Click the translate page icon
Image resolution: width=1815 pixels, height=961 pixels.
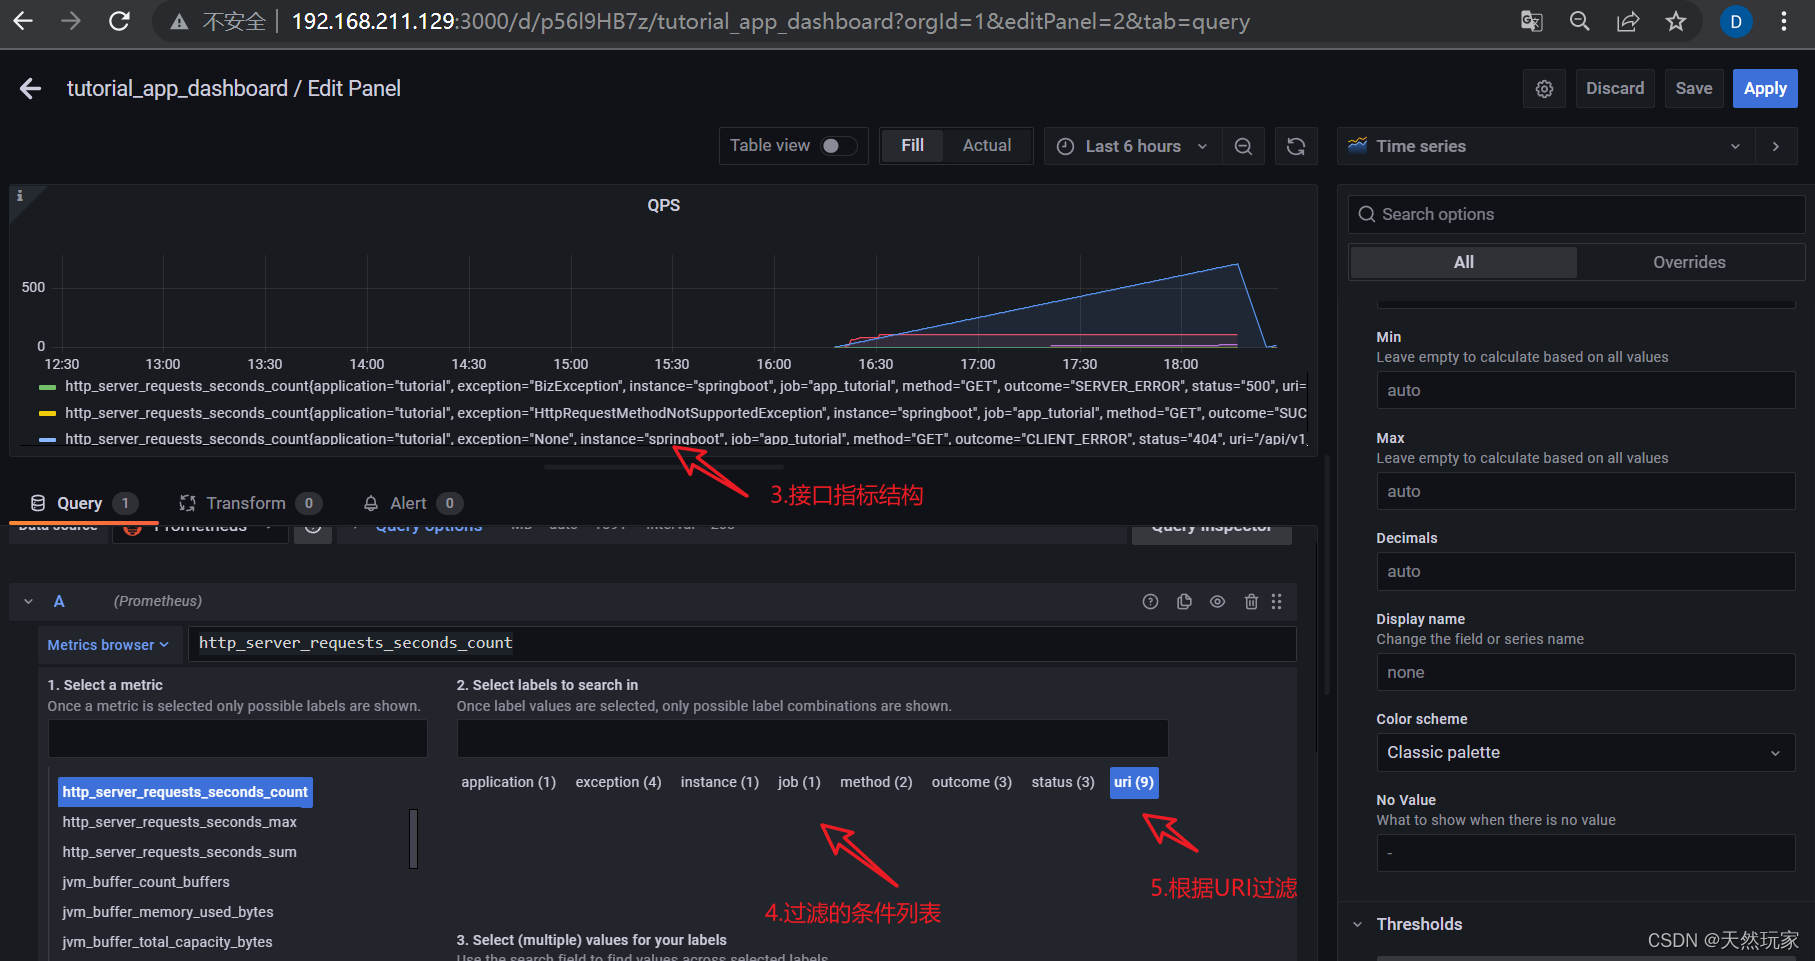tap(1531, 21)
